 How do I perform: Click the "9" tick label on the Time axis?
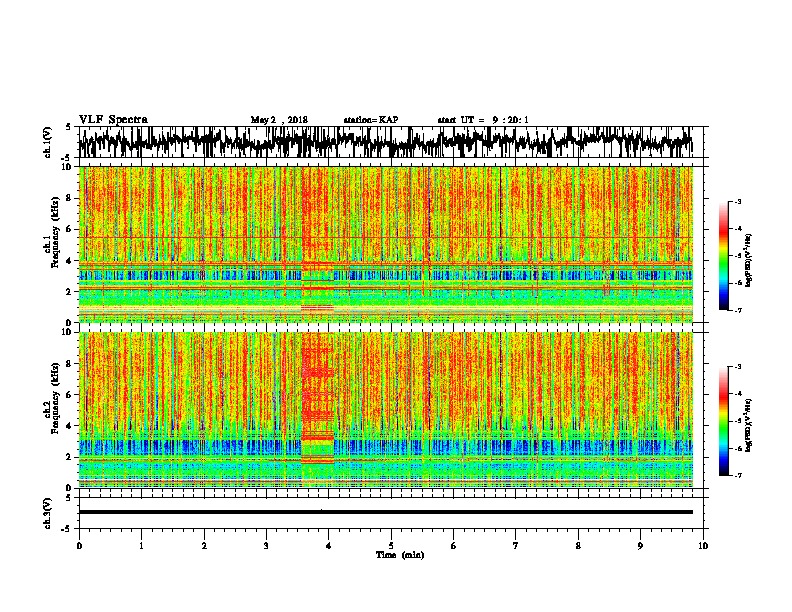point(640,546)
